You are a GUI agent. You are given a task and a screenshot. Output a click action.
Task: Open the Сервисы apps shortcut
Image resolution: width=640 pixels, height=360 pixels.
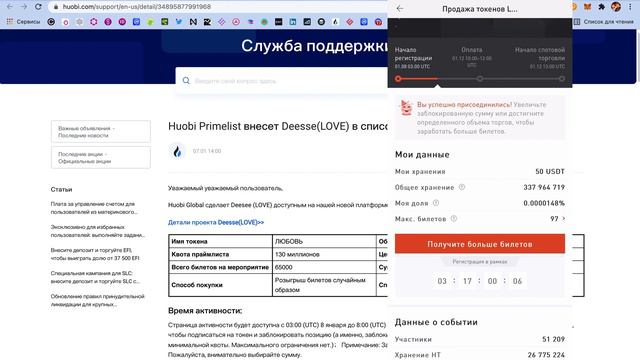[x=23, y=22]
